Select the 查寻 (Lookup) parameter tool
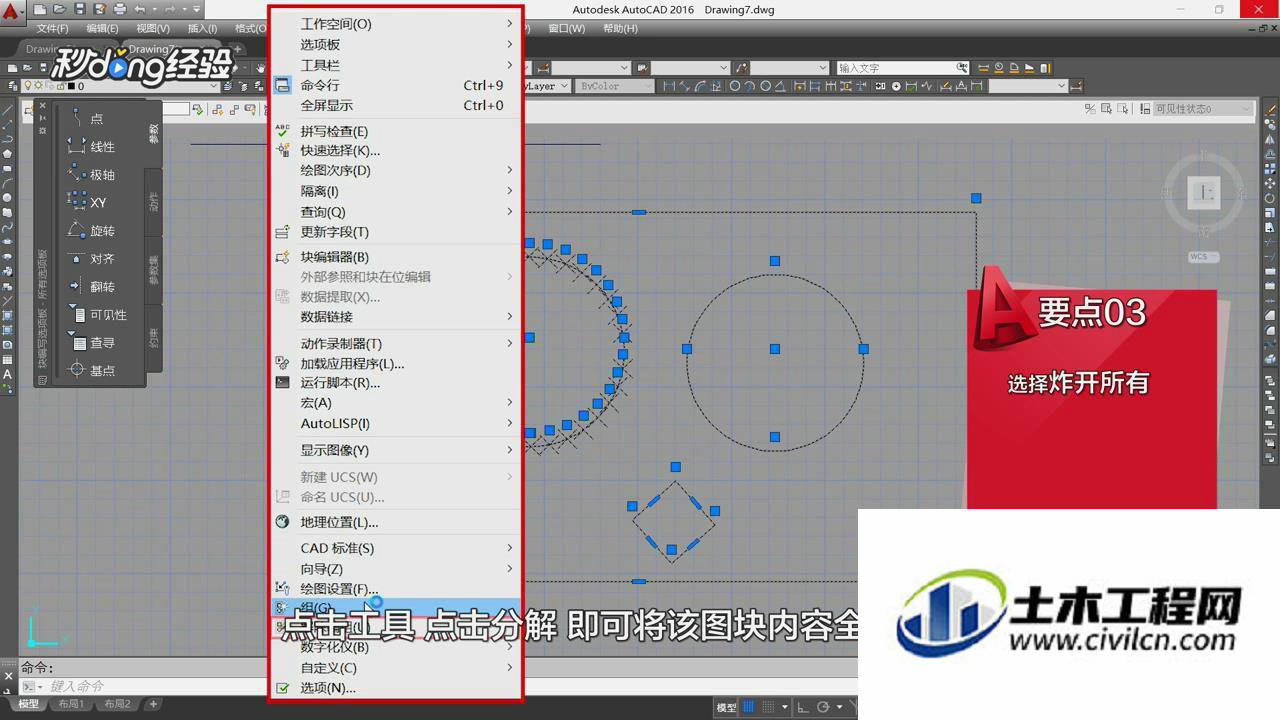The width and height of the screenshot is (1280, 720). coord(90,342)
